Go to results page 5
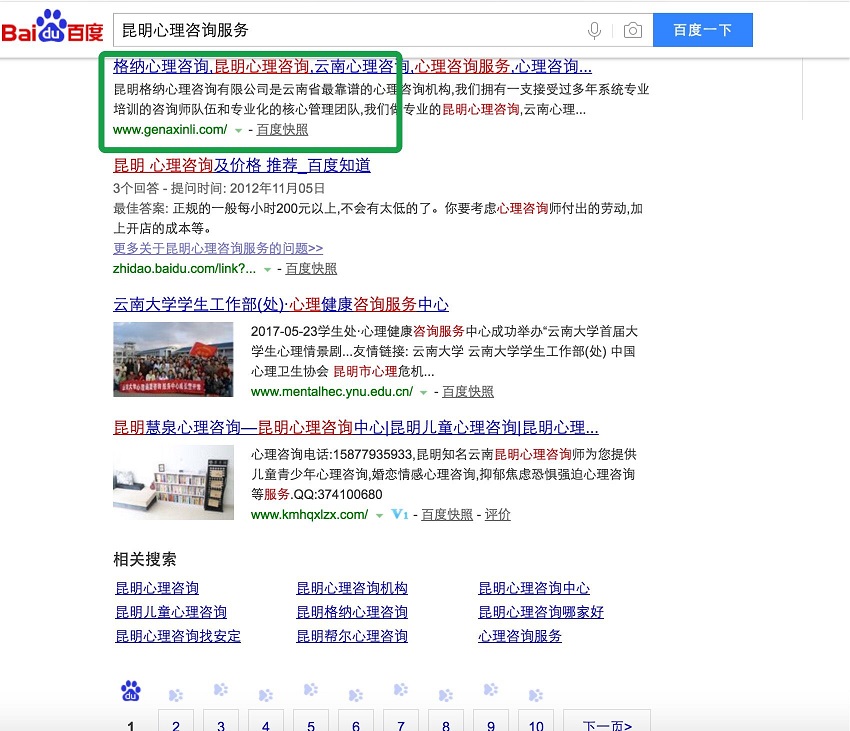 (311, 721)
